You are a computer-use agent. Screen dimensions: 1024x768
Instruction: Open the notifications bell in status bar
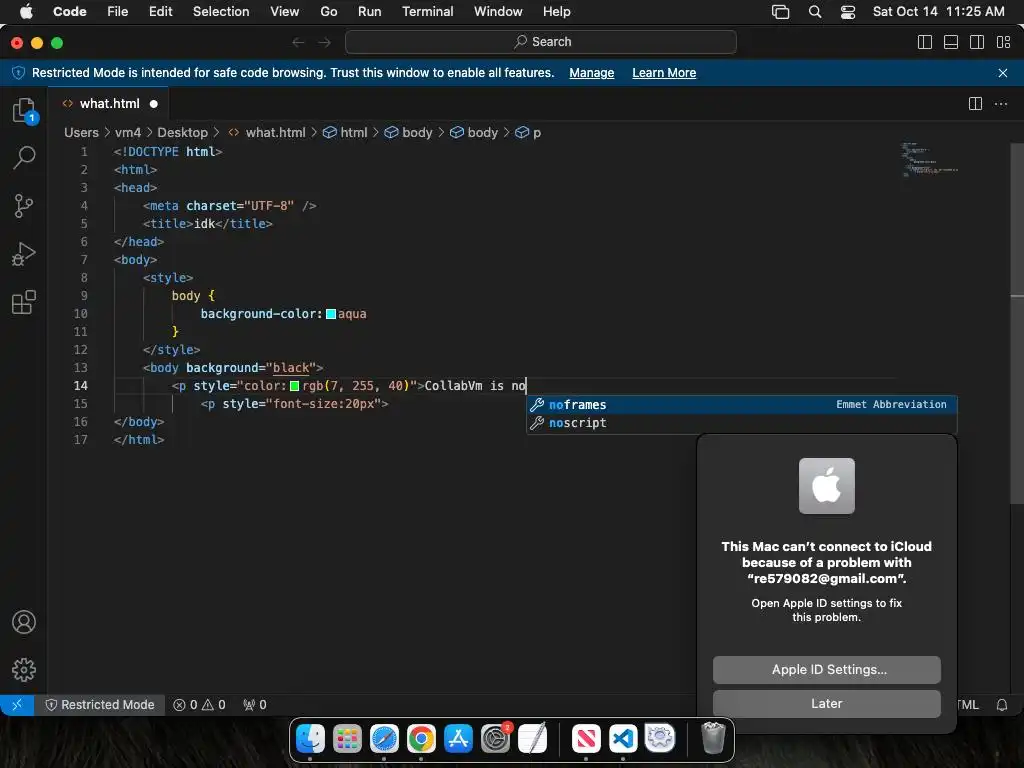coord(1002,705)
